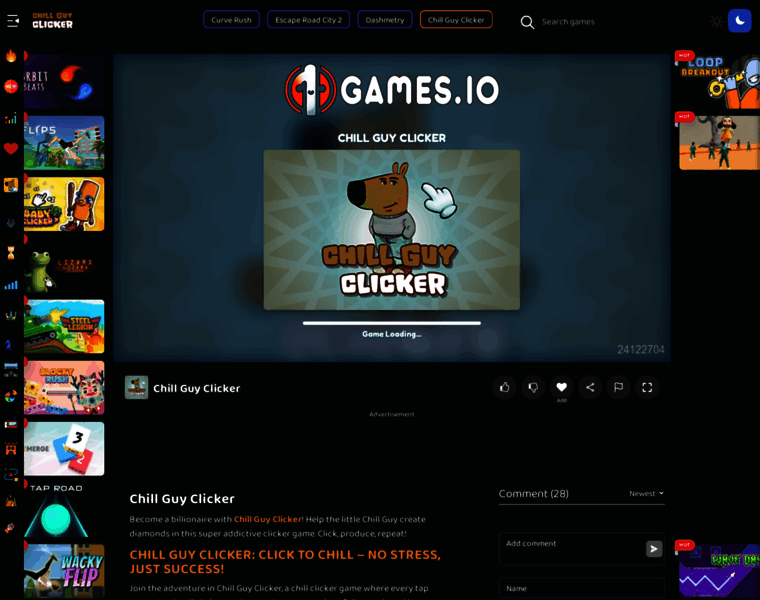
Task: Open the hourglass sidebar category
Action: [x=11, y=253]
